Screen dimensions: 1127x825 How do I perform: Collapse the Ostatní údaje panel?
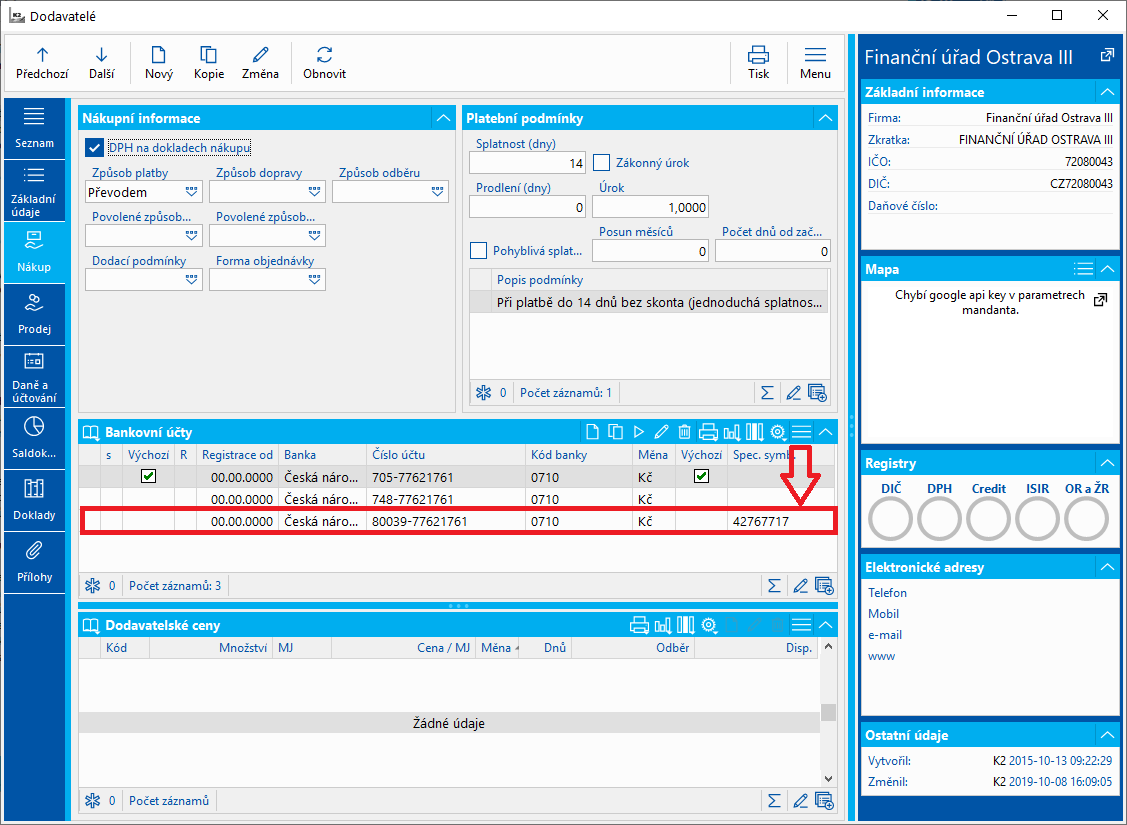click(1108, 735)
